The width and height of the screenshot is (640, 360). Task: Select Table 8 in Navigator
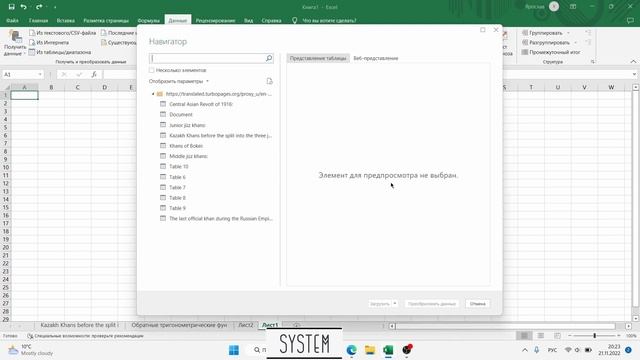pos(173,198)
